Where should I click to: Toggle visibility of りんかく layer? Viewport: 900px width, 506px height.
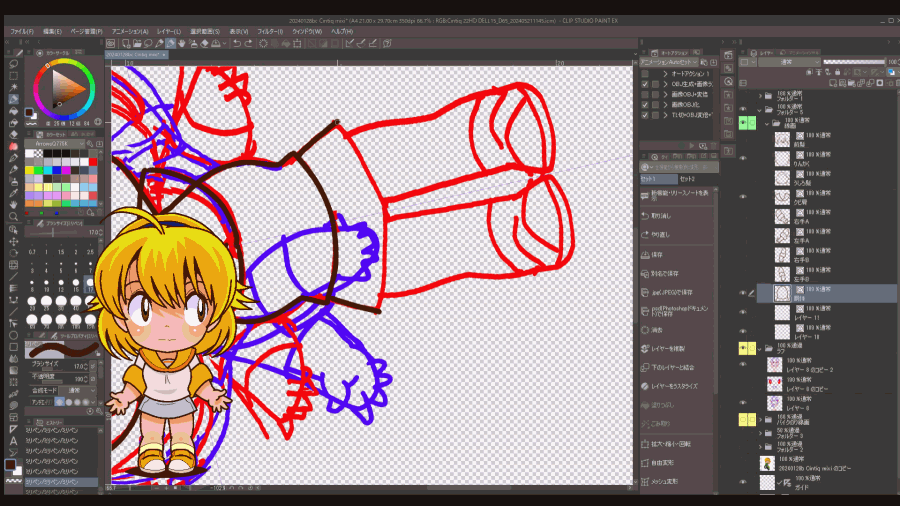pos(743,158)
